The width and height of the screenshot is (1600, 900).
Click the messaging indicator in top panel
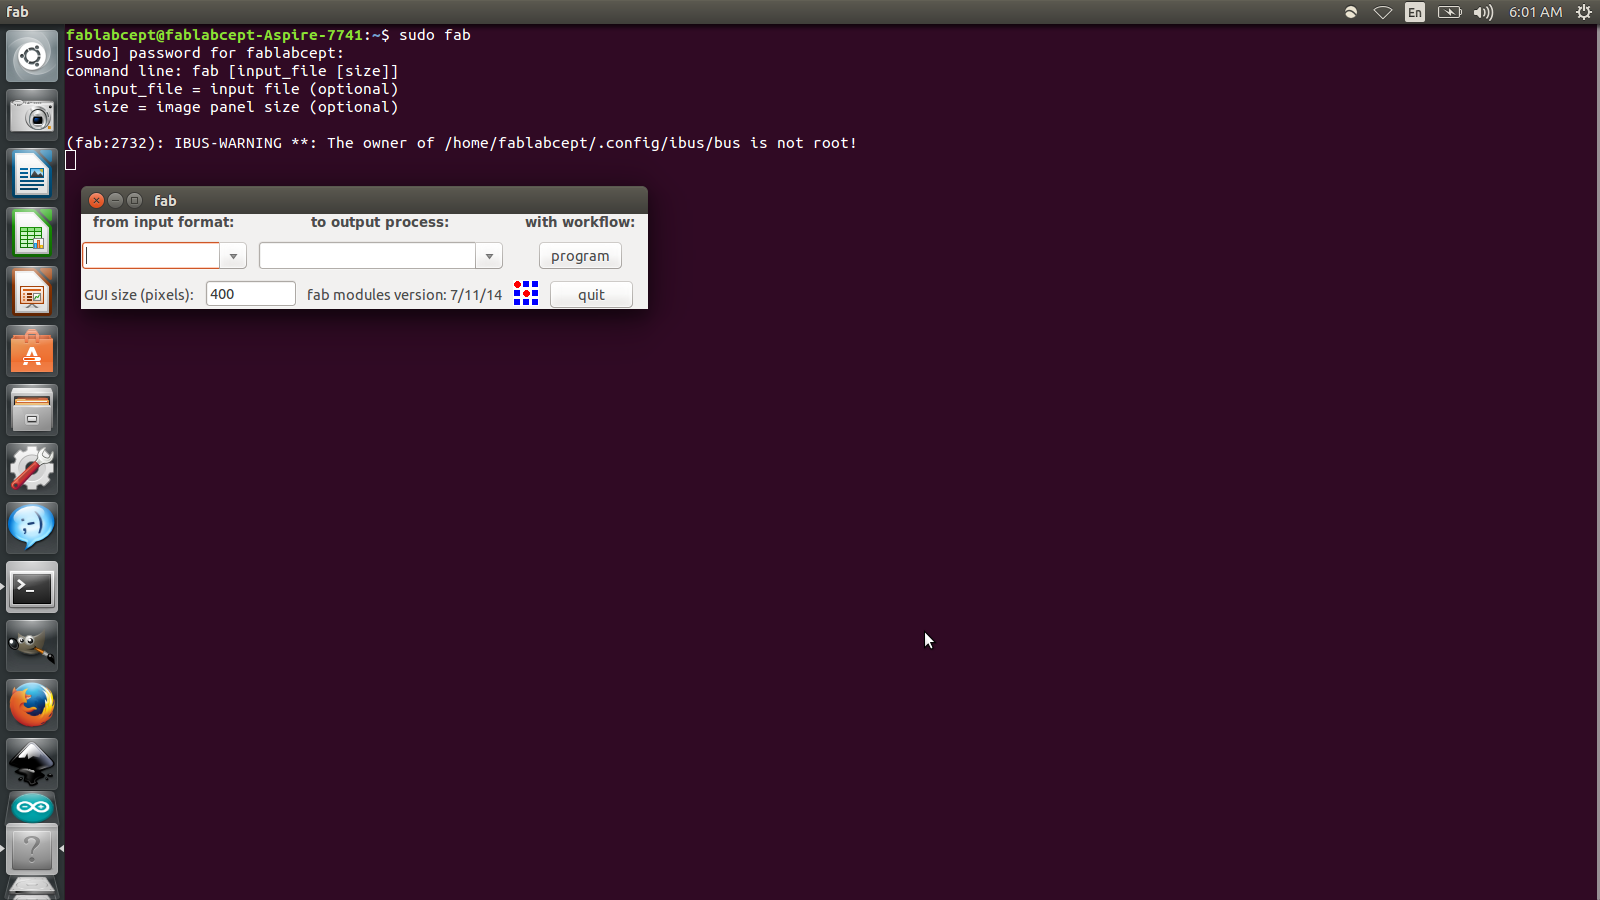pyautogui.click(x=1351, y=12)
